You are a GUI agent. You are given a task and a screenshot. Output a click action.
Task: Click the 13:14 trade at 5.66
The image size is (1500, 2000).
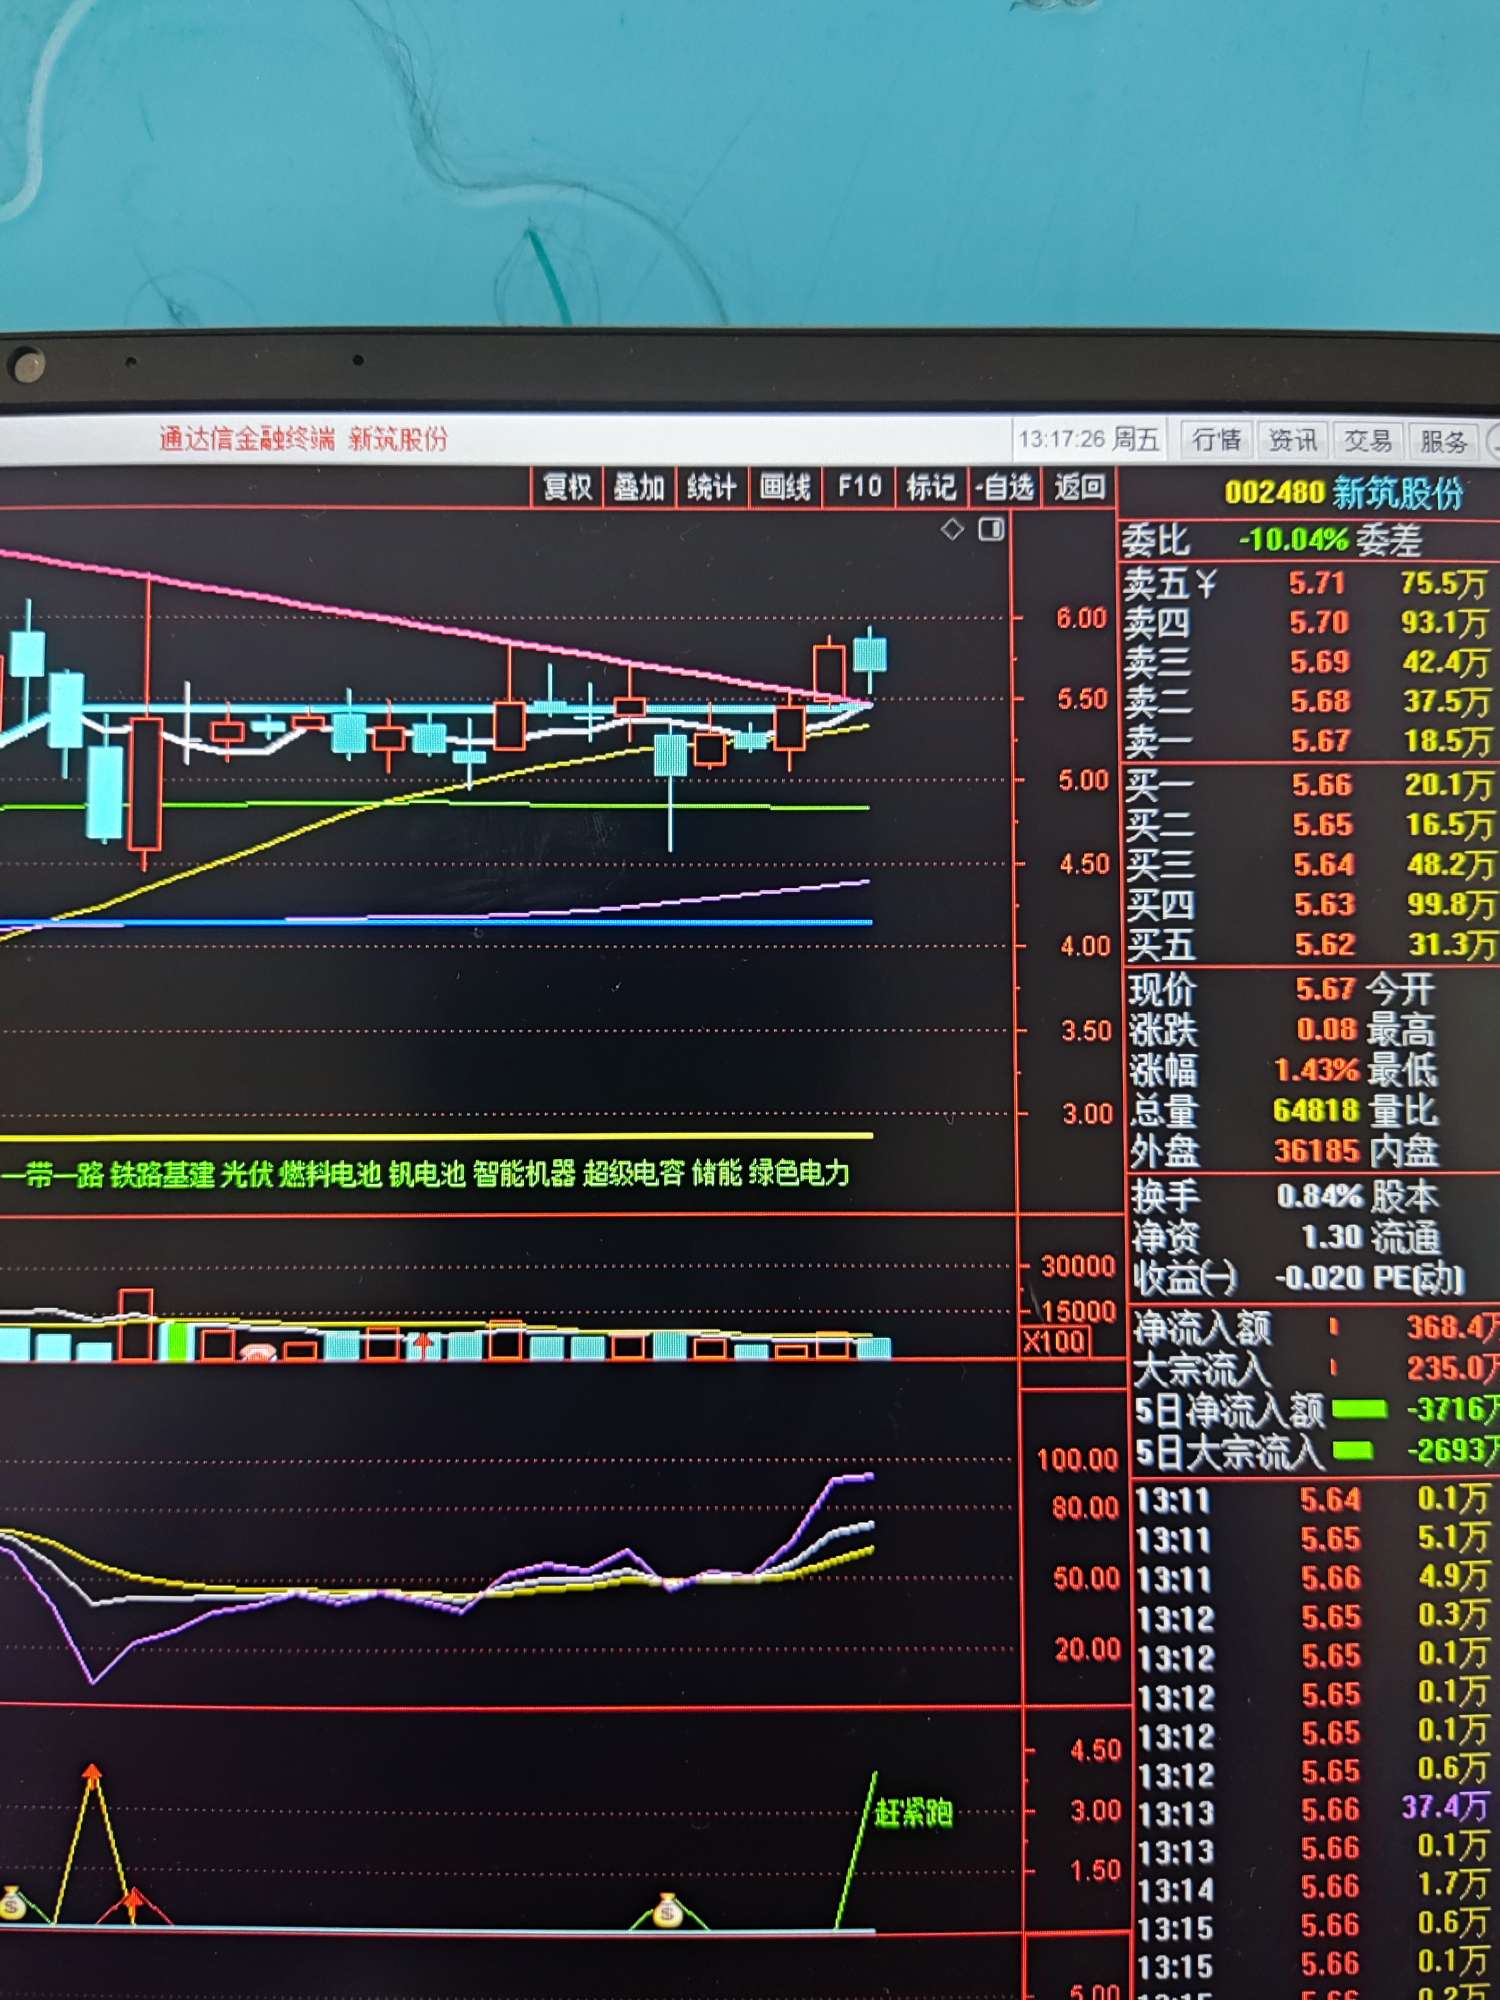click(1314, 1887)
